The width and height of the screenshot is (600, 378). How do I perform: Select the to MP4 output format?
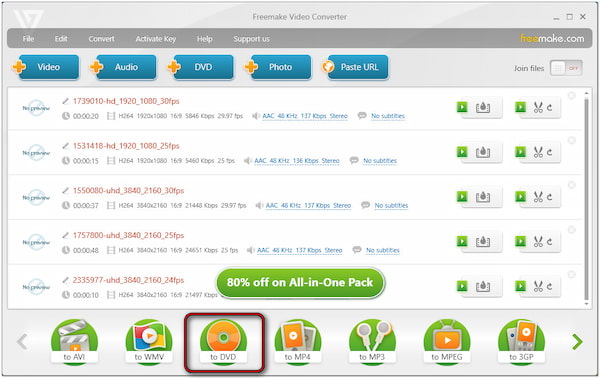[298, 342]
